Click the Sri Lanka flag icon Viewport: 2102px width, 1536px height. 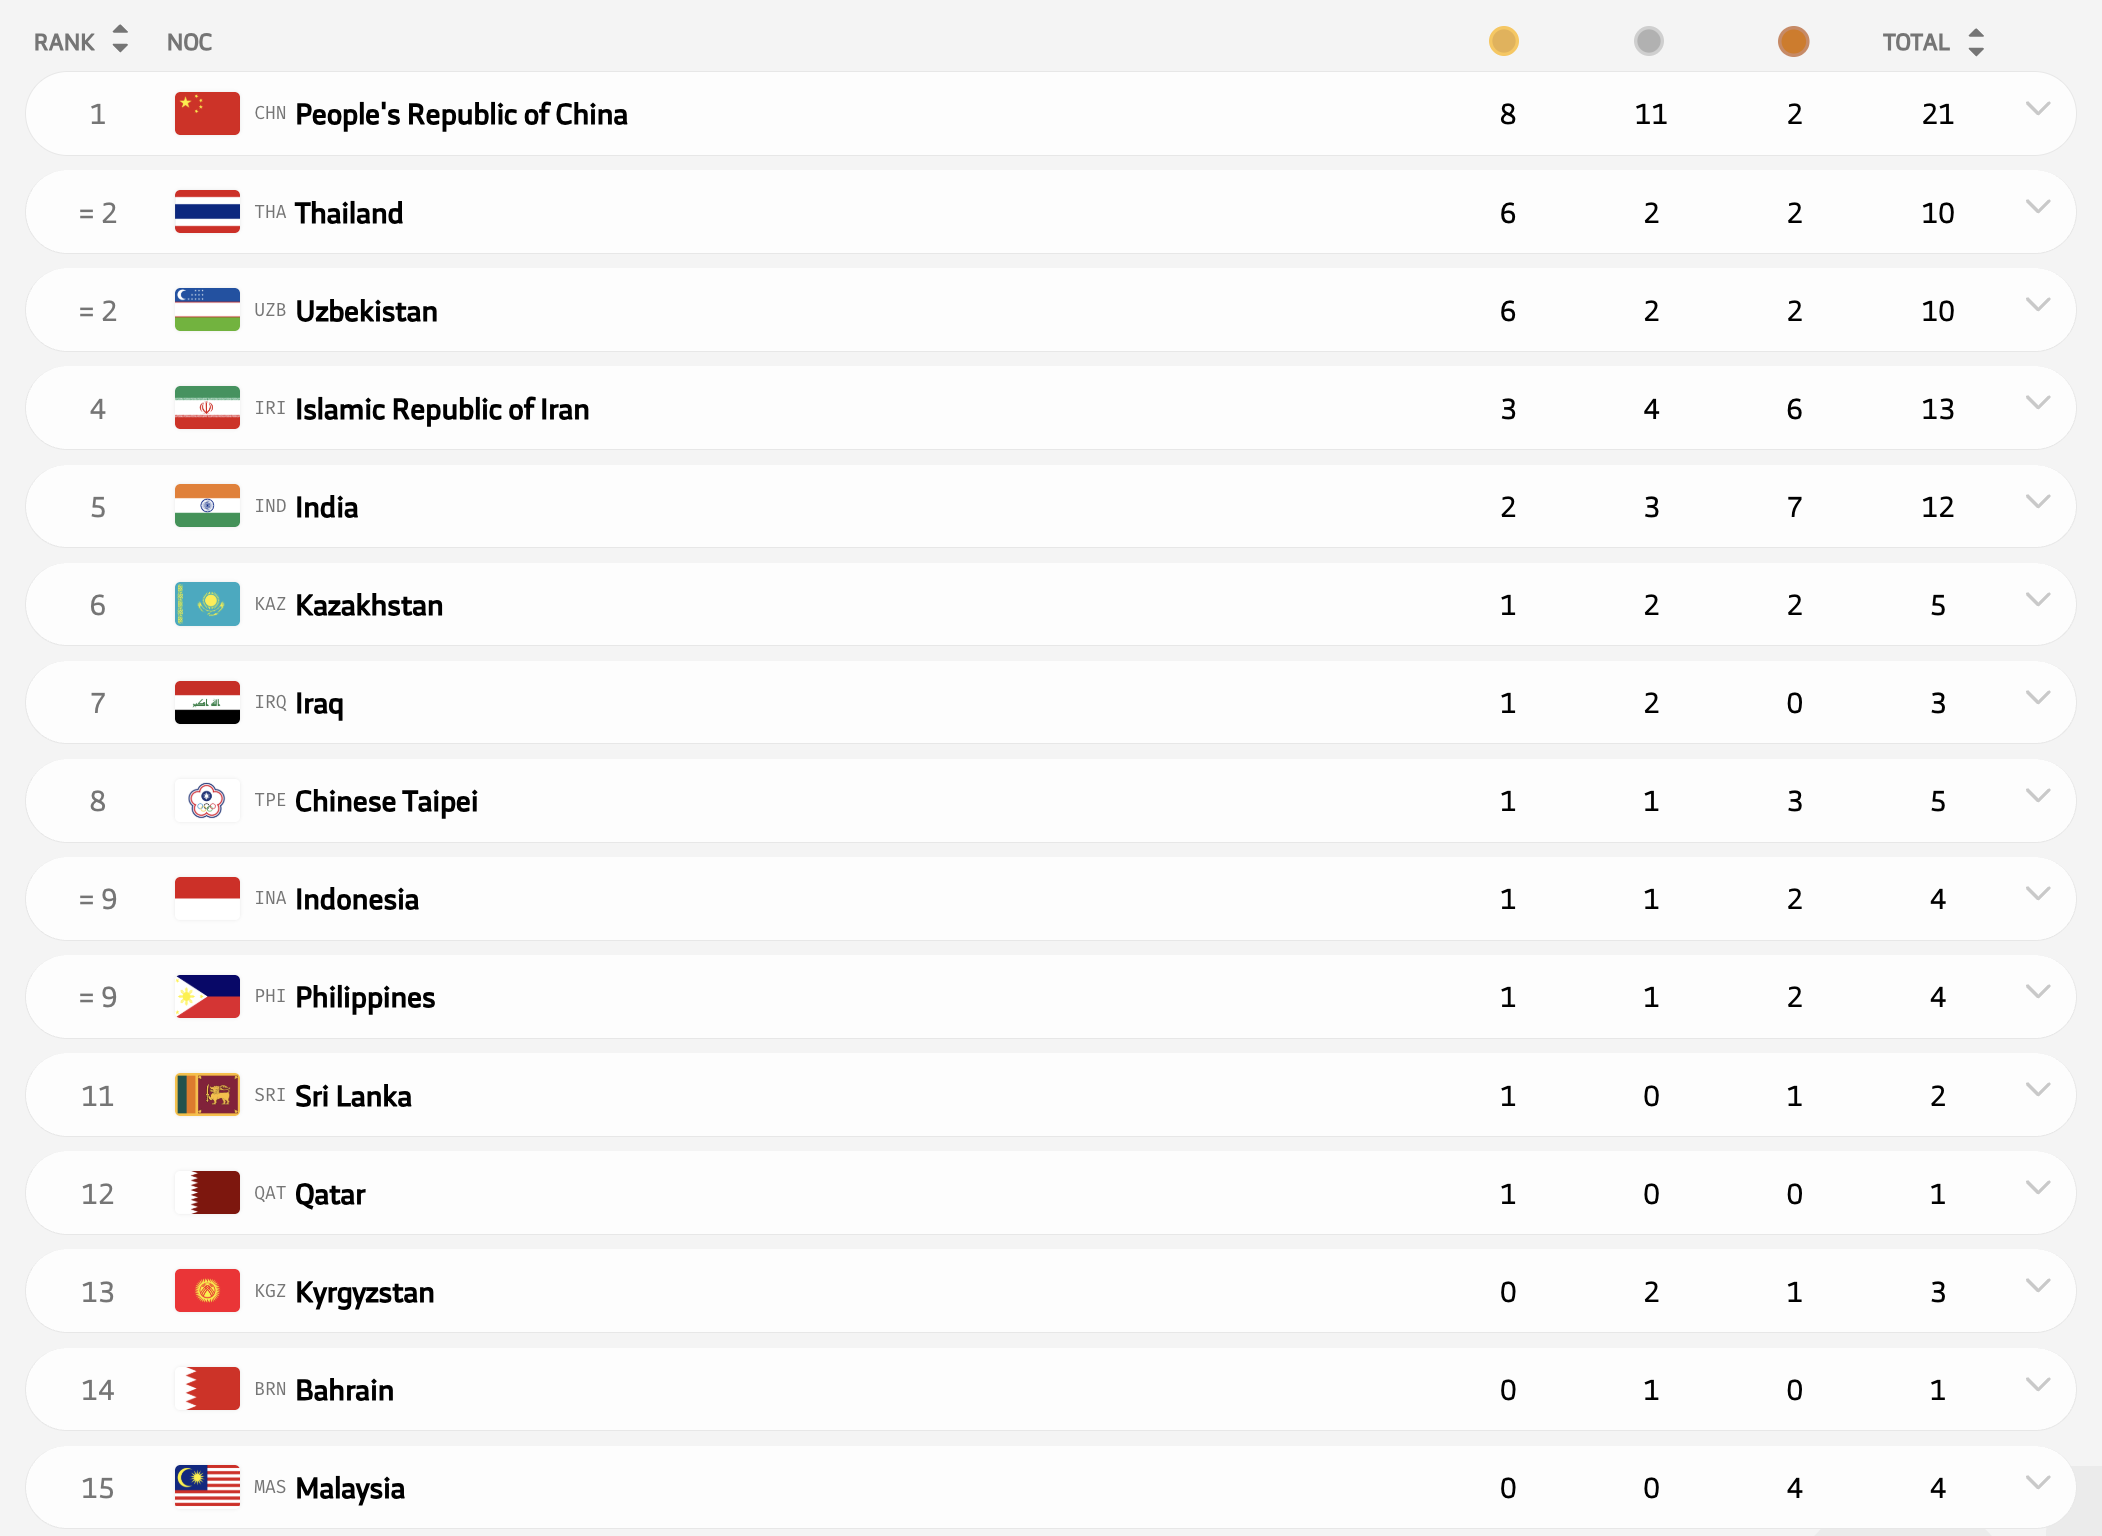coord(207,1095)
